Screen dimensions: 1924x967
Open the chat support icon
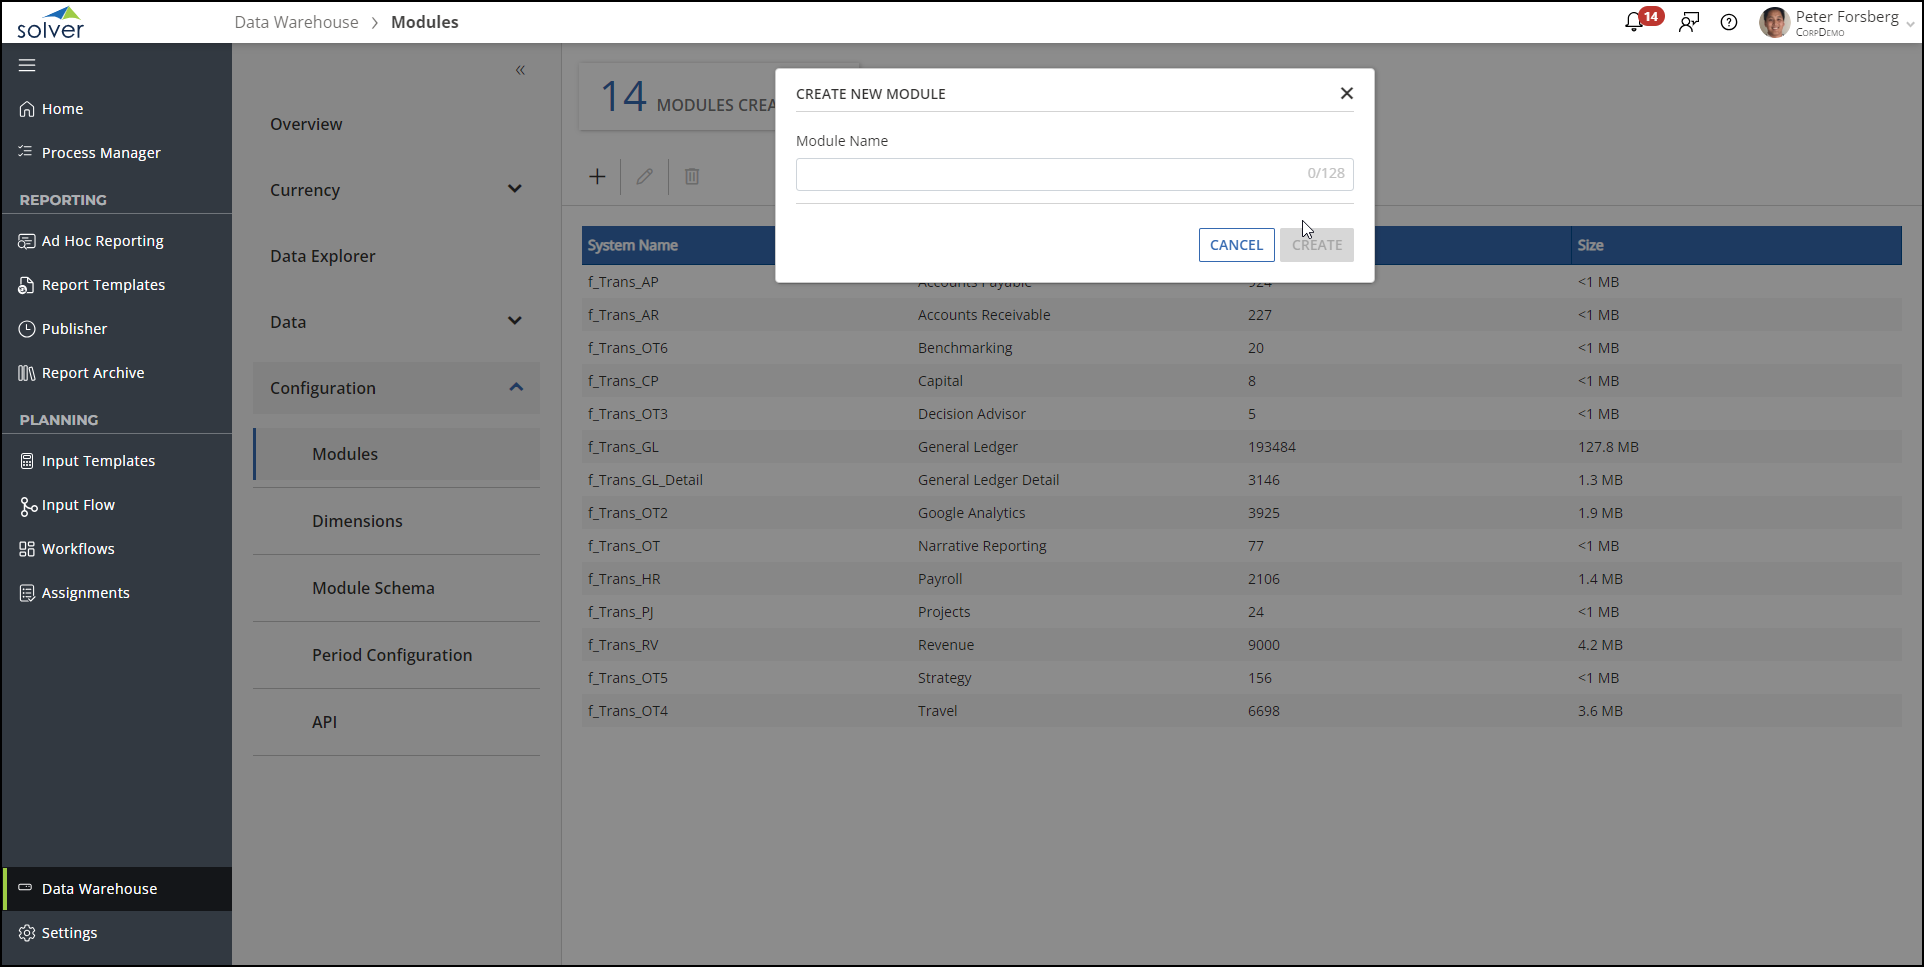coord(1689,22)
